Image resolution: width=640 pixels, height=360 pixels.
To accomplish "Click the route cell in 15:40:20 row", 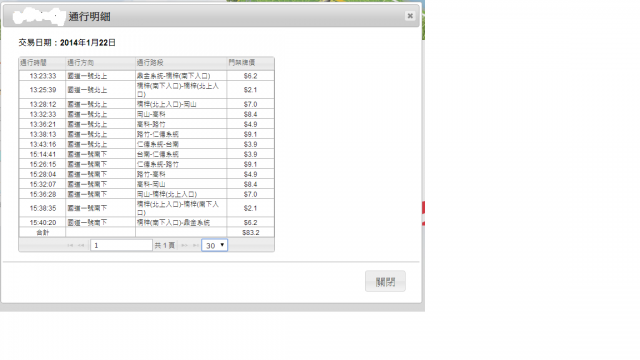I will pyautogui.click(x=181, y=222).
